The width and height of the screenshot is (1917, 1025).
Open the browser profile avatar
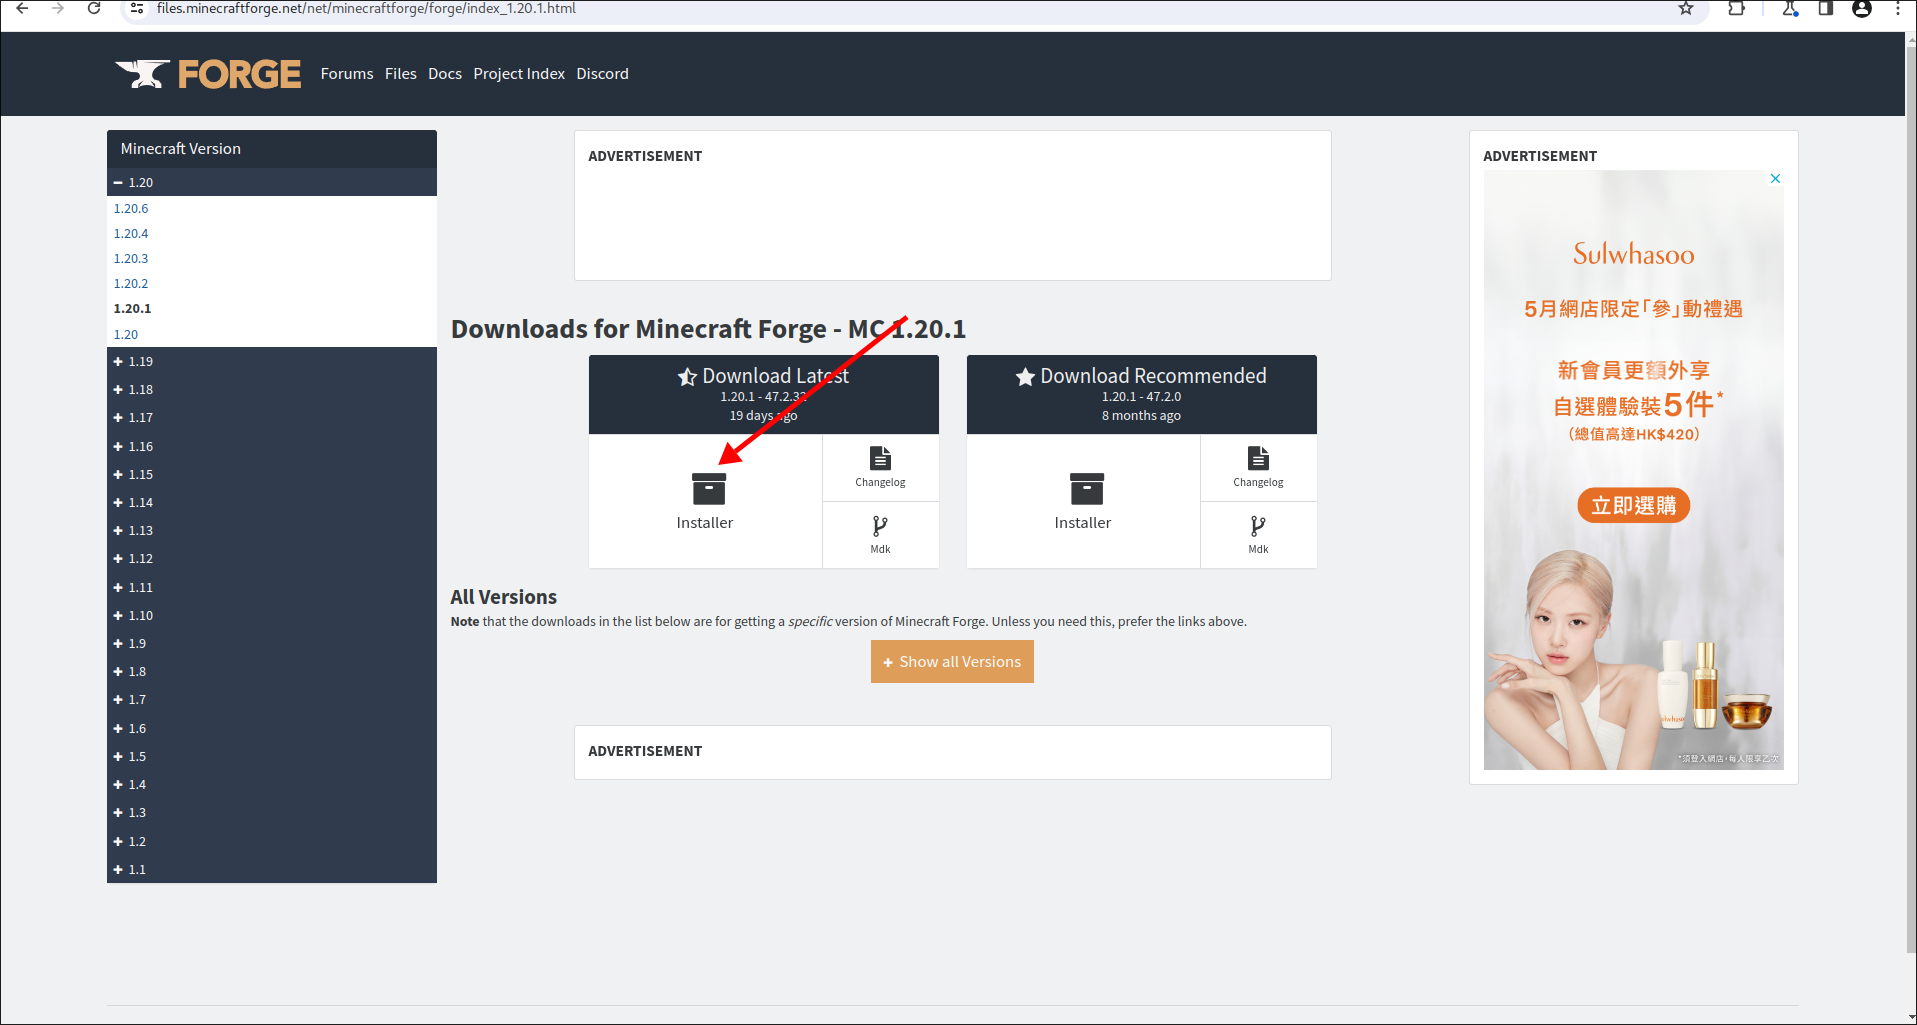(1862, 8)
